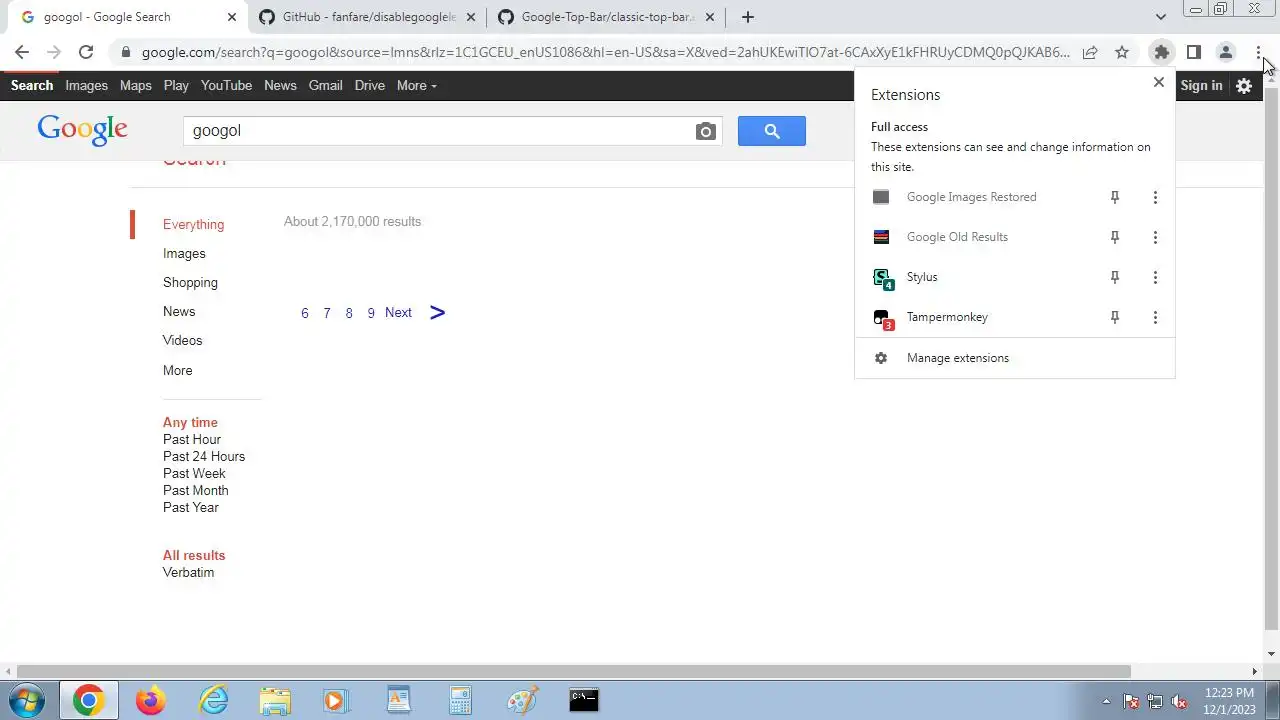Open more options for Google Images Restored
Viewport: 1280px width, 720px height.
click(x=1155, y=197)
